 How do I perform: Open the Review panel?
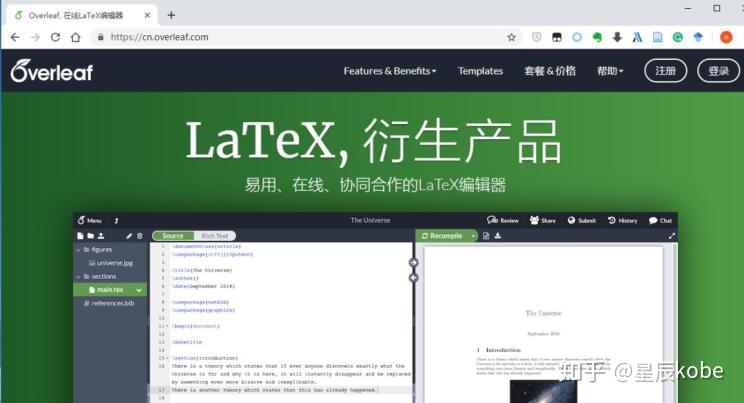[x=503, y=220]
